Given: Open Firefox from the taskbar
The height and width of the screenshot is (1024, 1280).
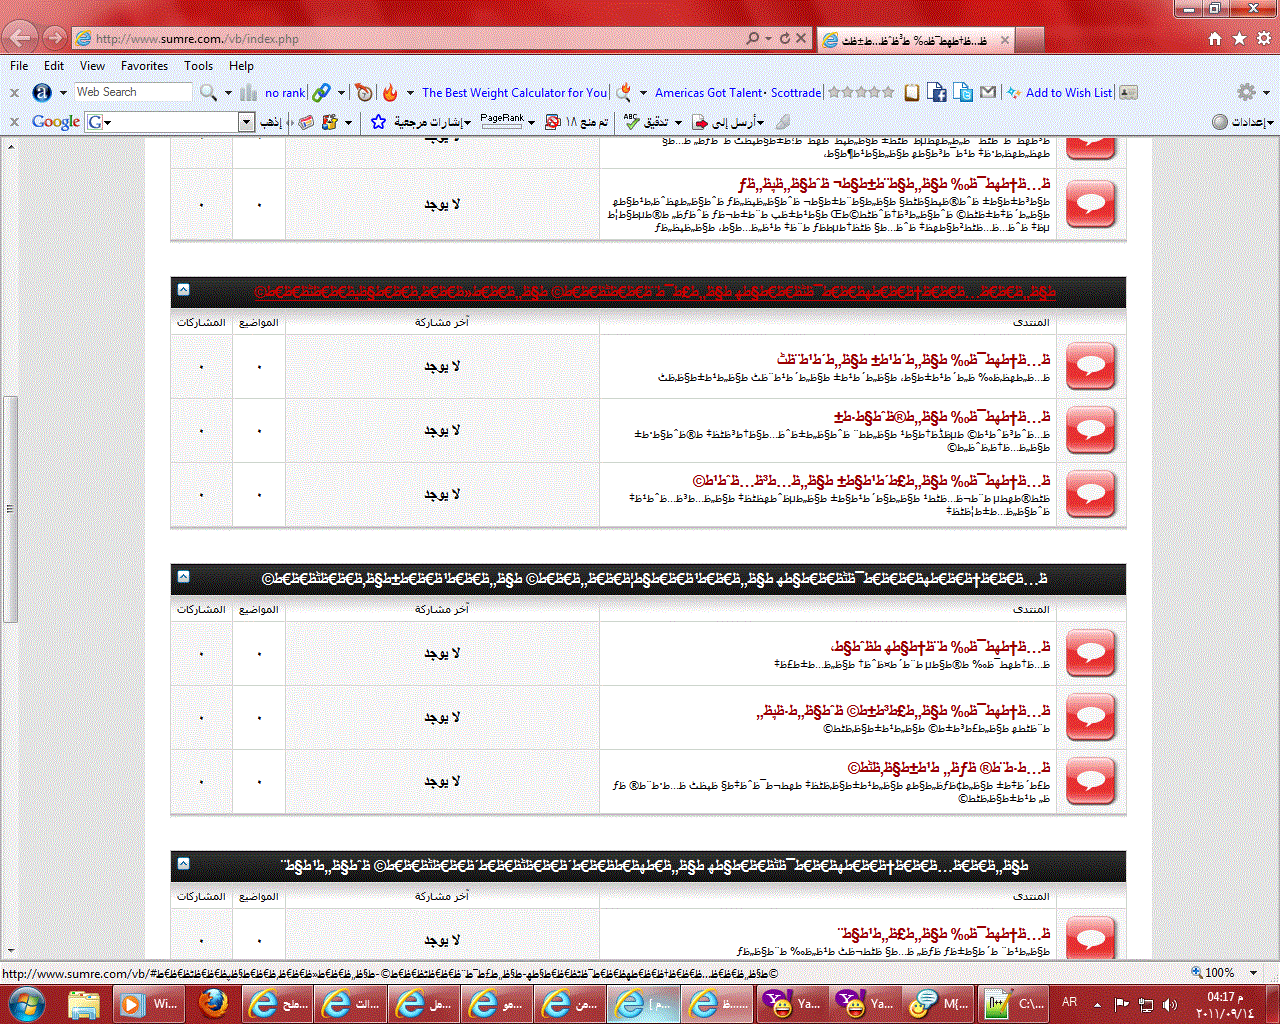Looking at the screenshot, I should tap(213, 1003).
